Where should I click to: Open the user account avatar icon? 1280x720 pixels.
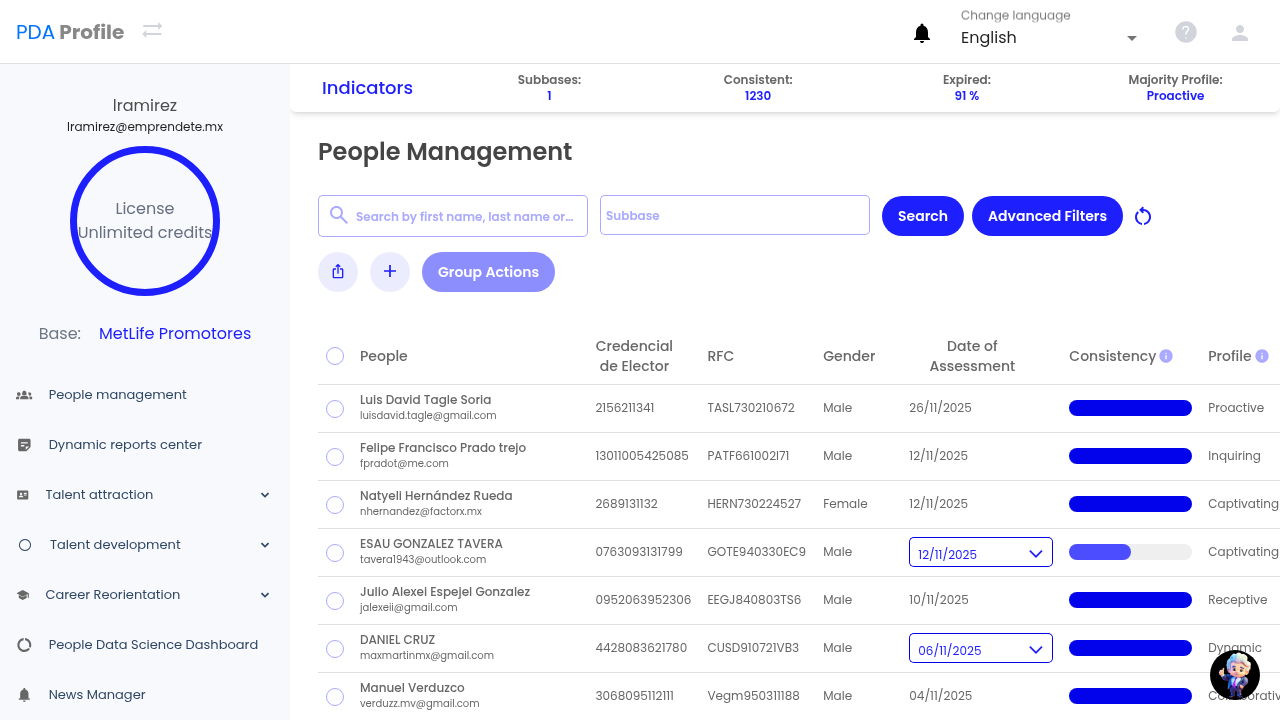tap(1240, 33)
